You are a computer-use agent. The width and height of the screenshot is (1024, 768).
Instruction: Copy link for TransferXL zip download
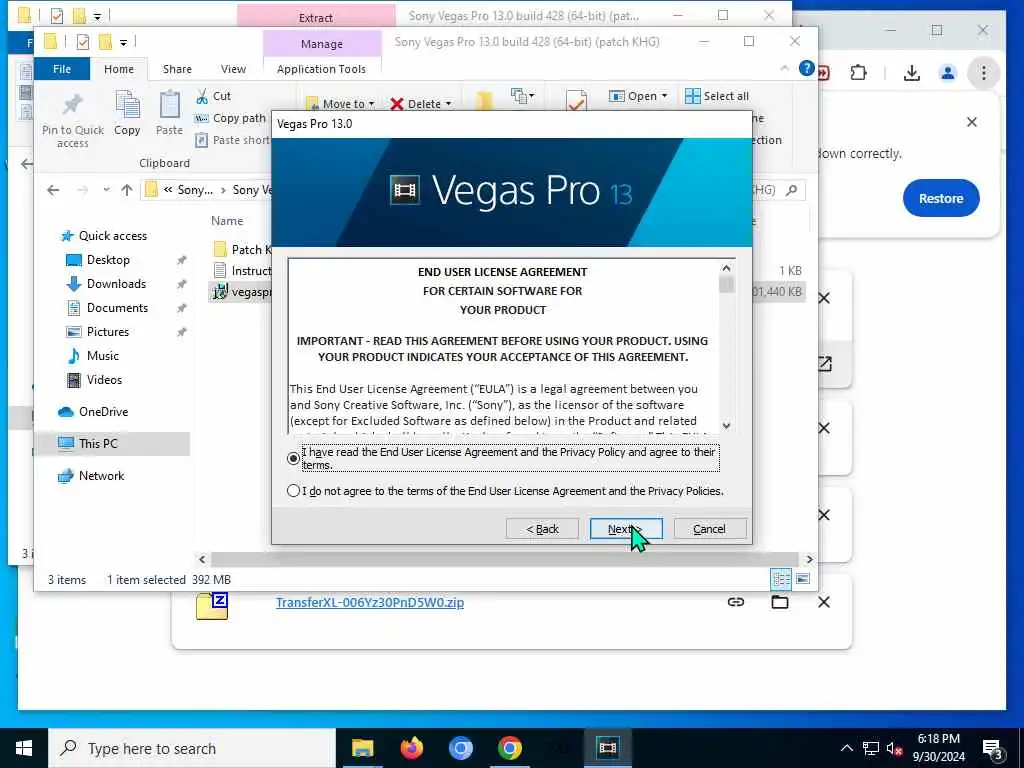click(x=736, y=602)
